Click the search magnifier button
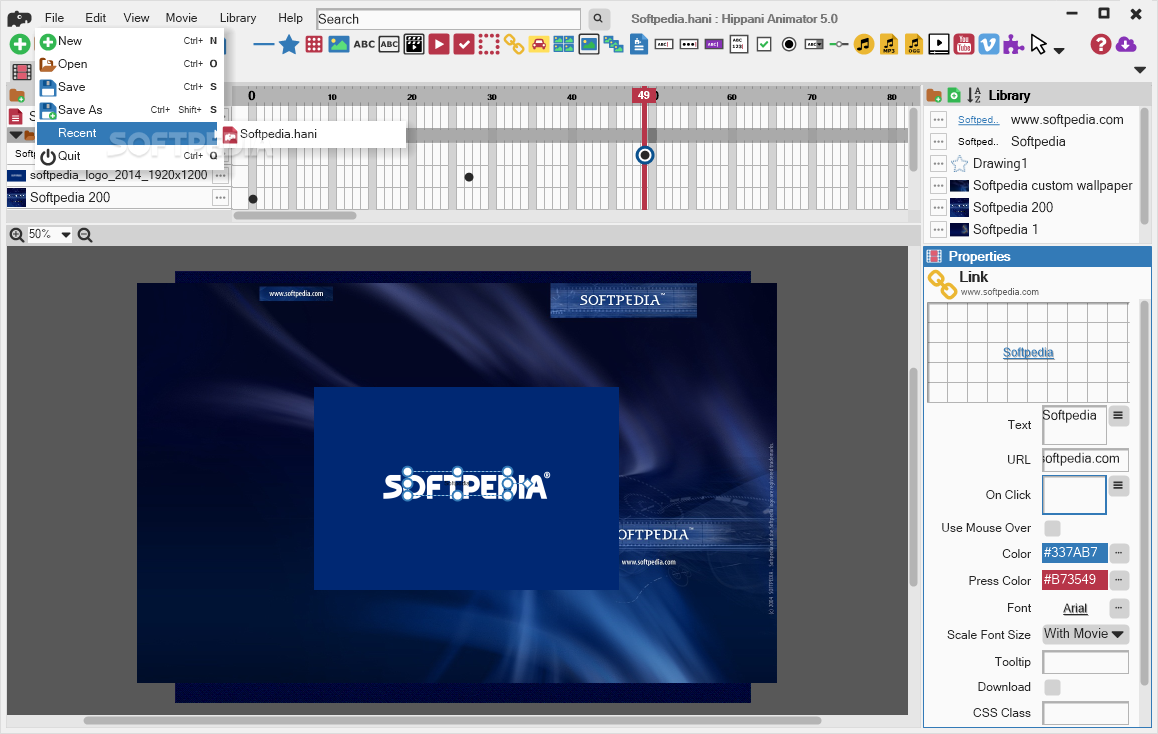 [x=598, y=18]
